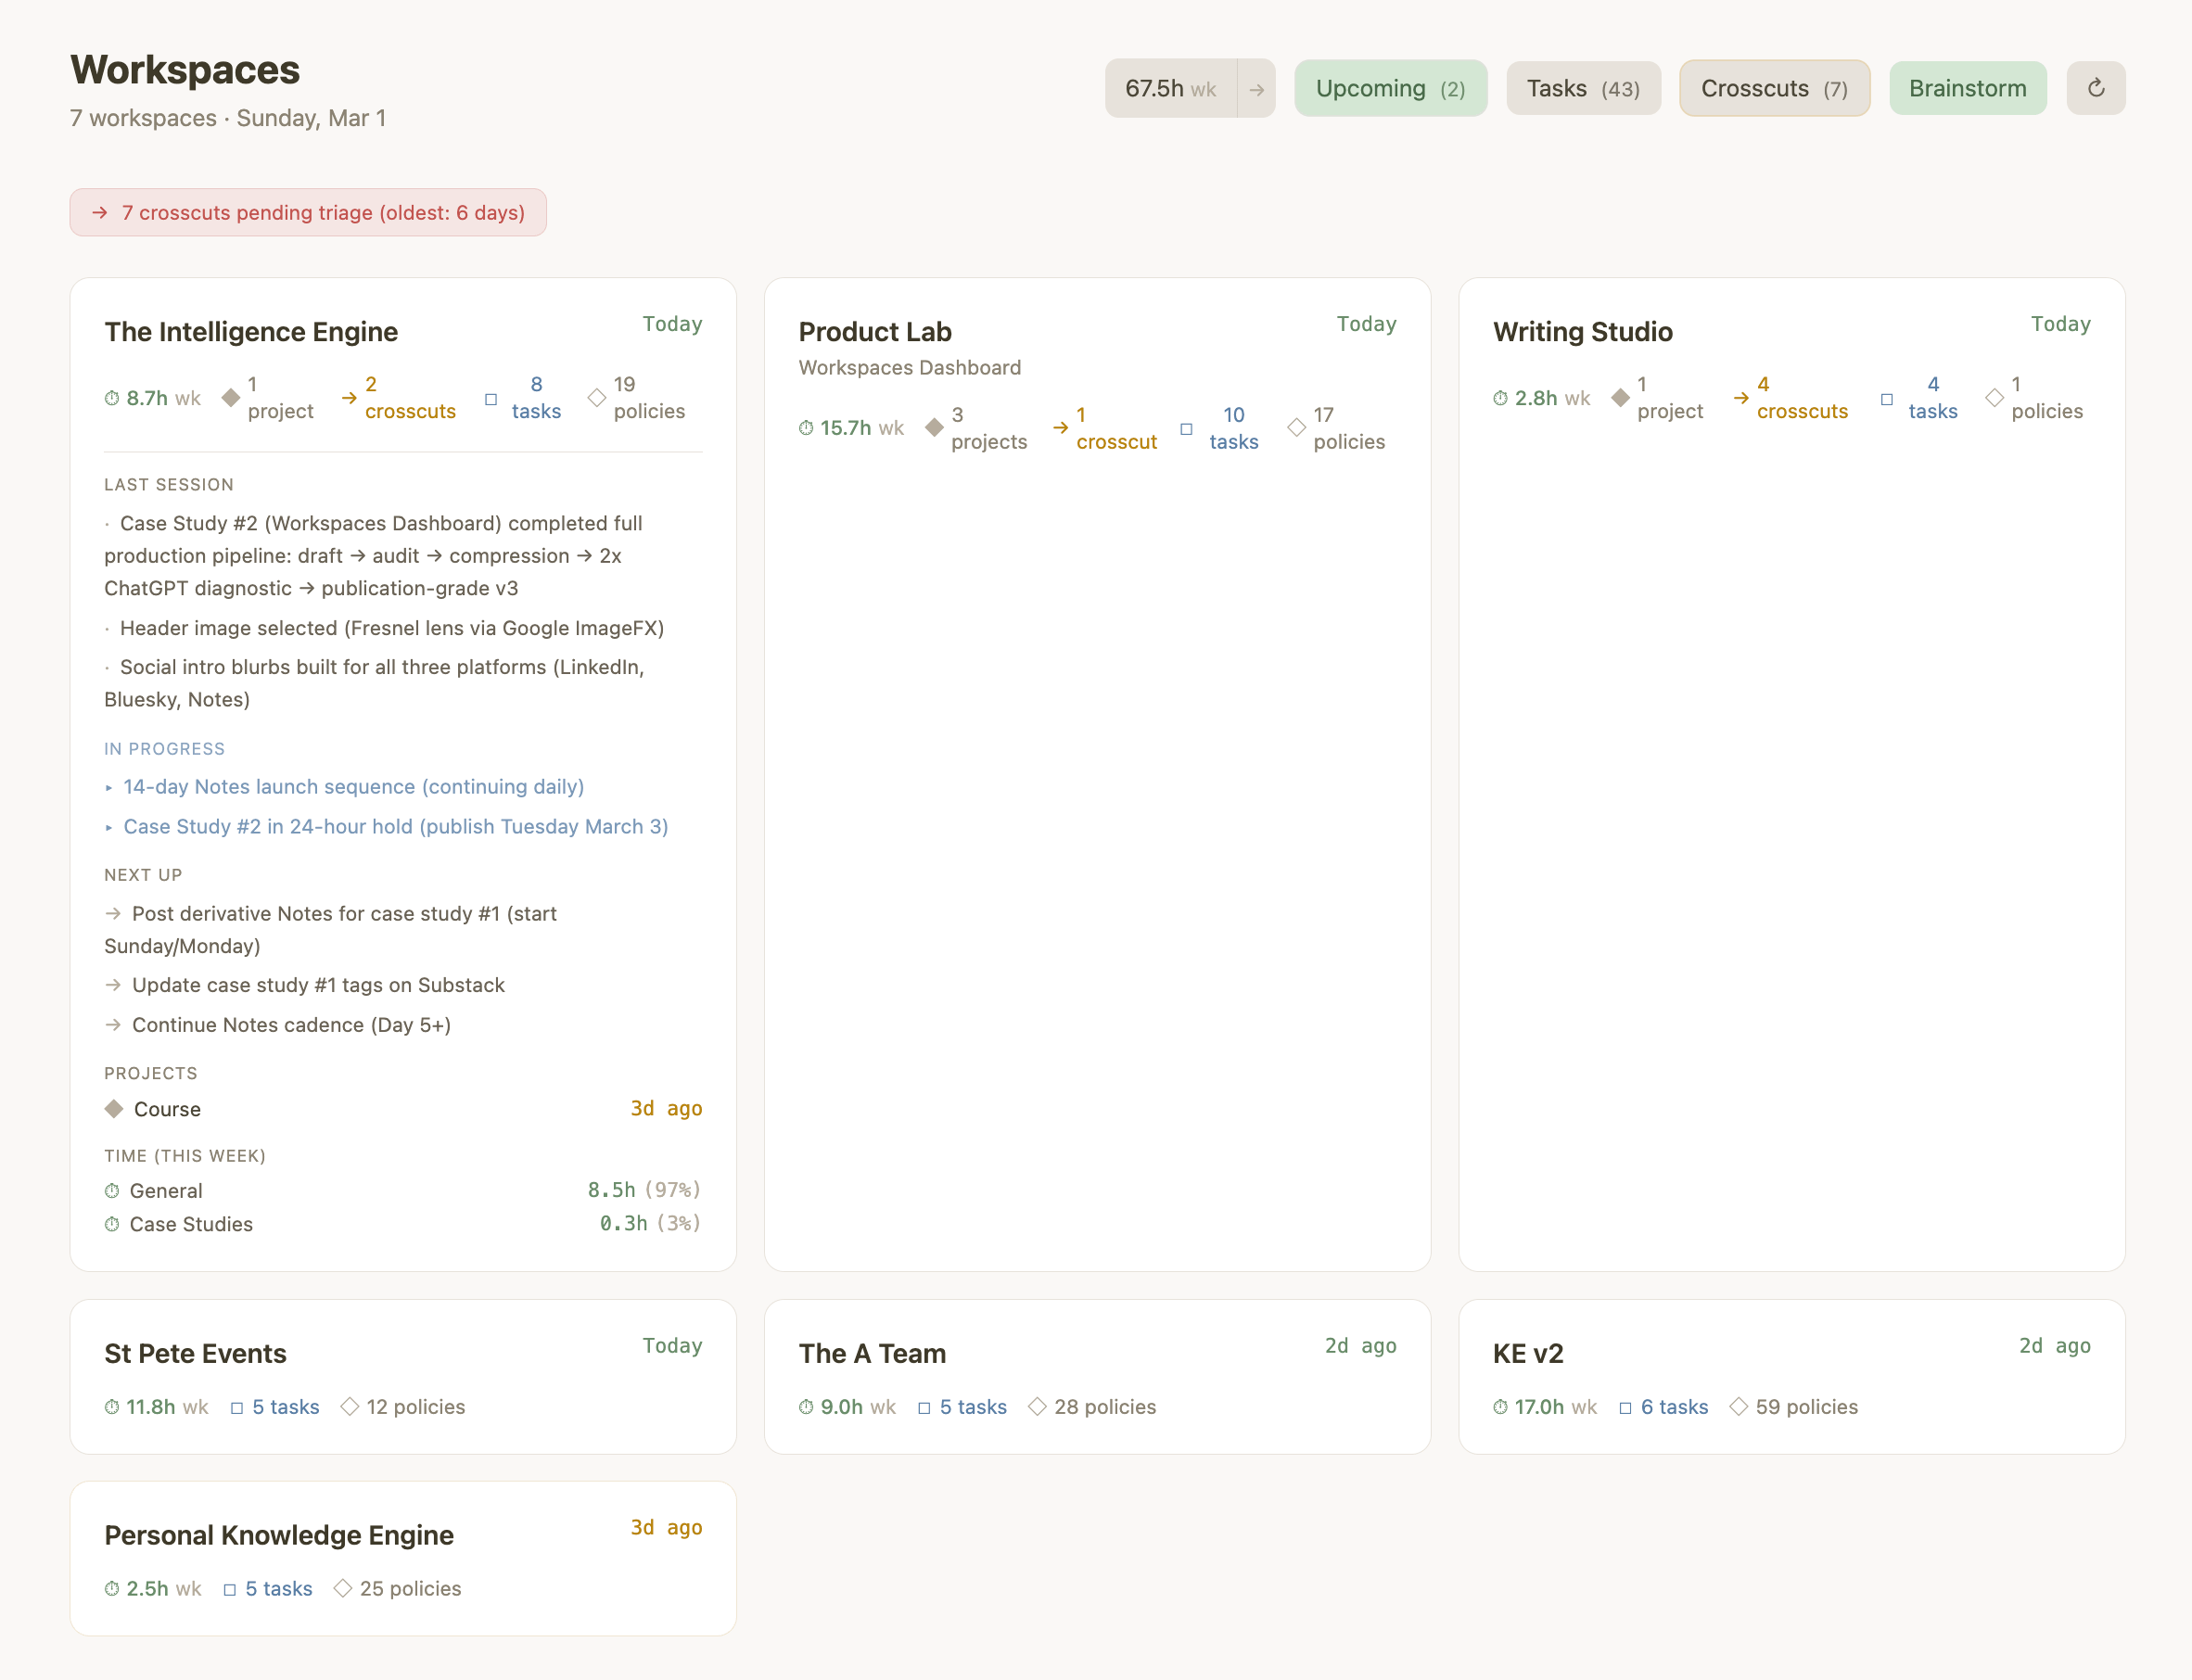
Task: Expand Case Study #2 in 24-hour hold item
Action: pos(395,827)
